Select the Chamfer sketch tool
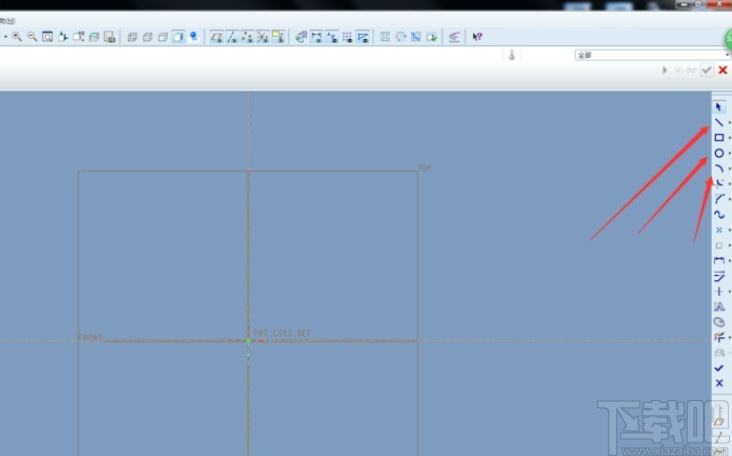 [x=719, y=199]
